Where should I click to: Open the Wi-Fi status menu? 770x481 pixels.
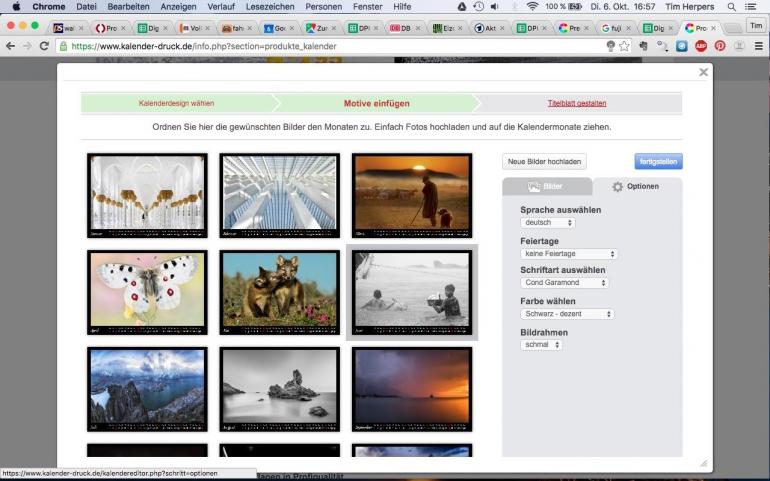(532, 6)
